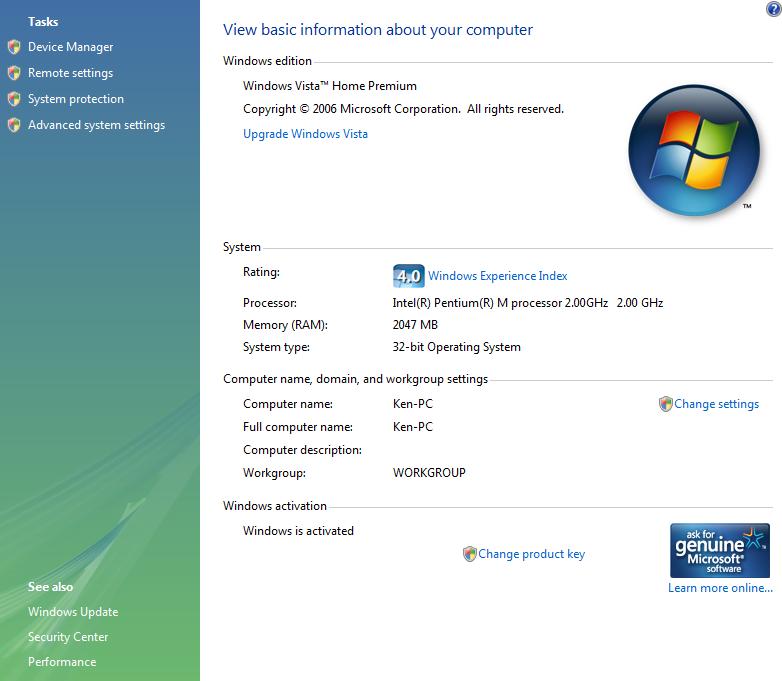Click the 32-bit Operating System text
This screenshot has width=782, height=681.
(456, 347)
